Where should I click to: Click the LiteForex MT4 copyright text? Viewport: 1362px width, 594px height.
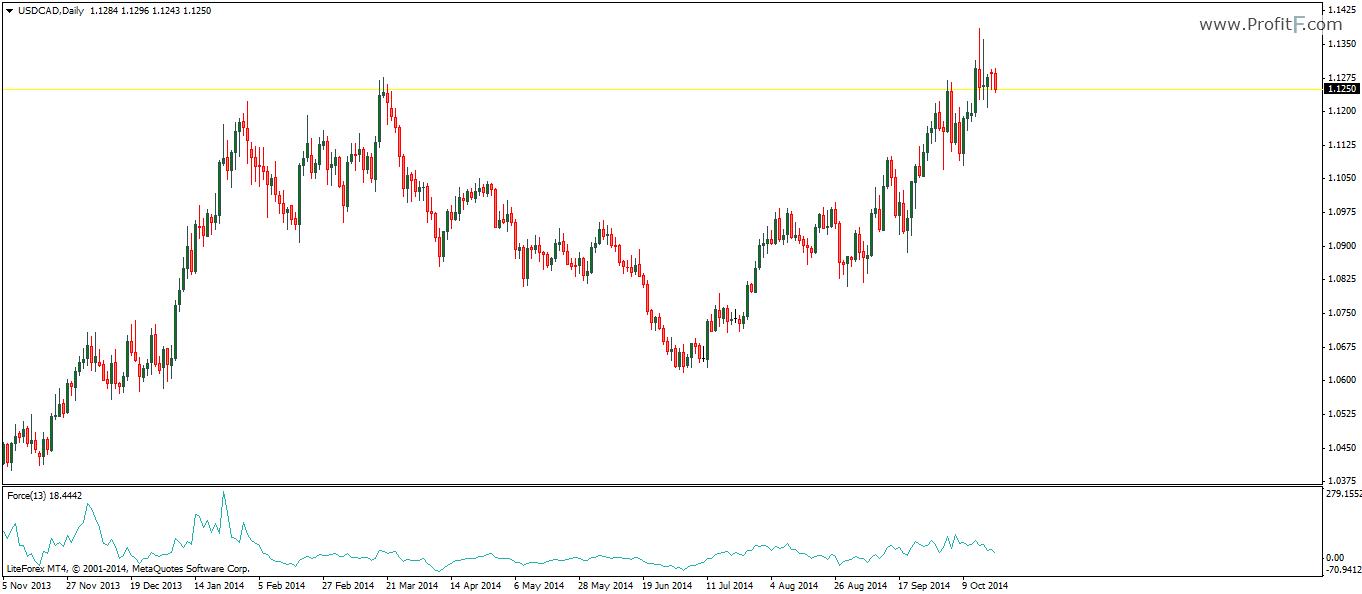click(127, 568)
